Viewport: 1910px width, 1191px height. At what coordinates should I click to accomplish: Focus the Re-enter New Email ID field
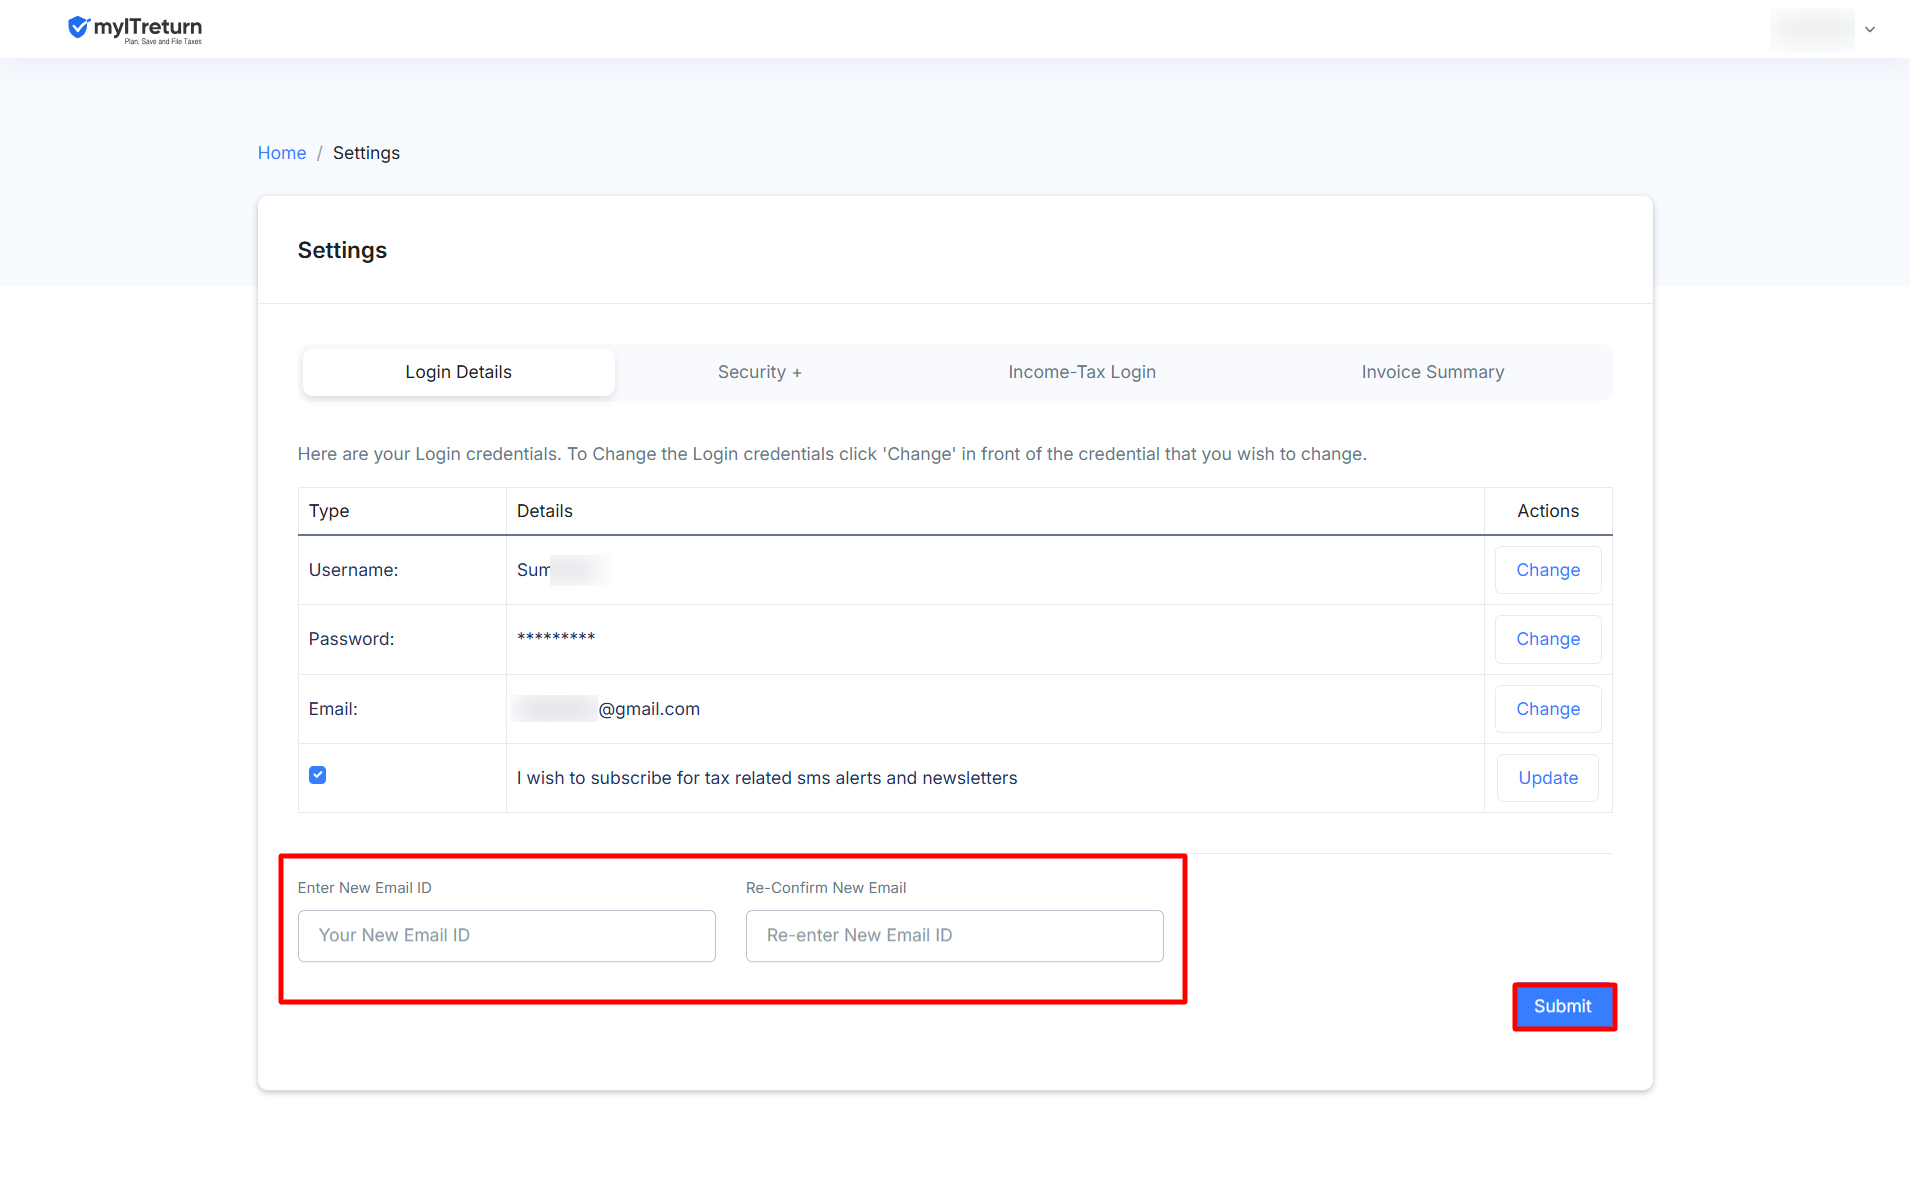coord(955,936)
